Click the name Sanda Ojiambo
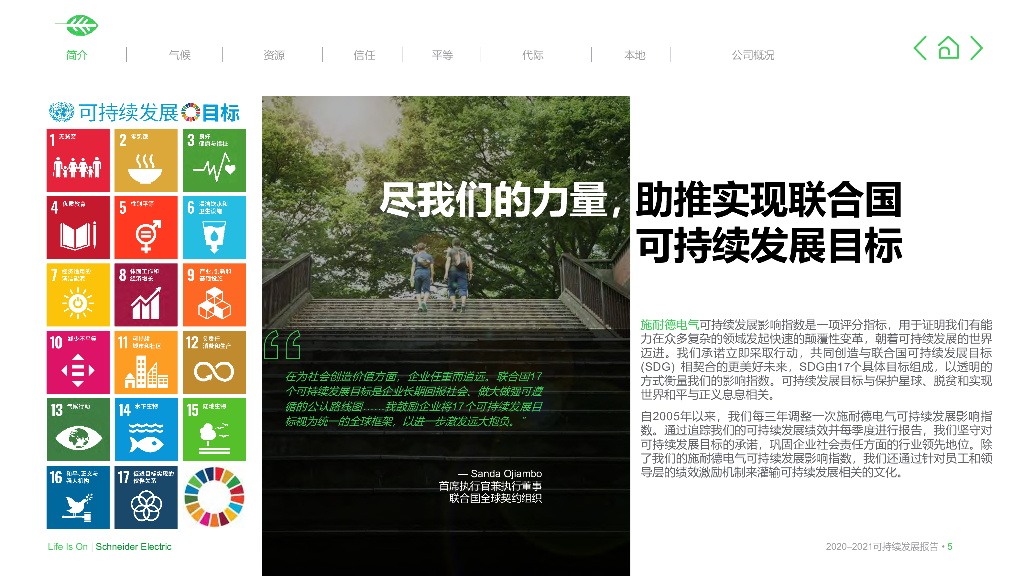This screenshot has width=1024, height=576. coord(506,473)
